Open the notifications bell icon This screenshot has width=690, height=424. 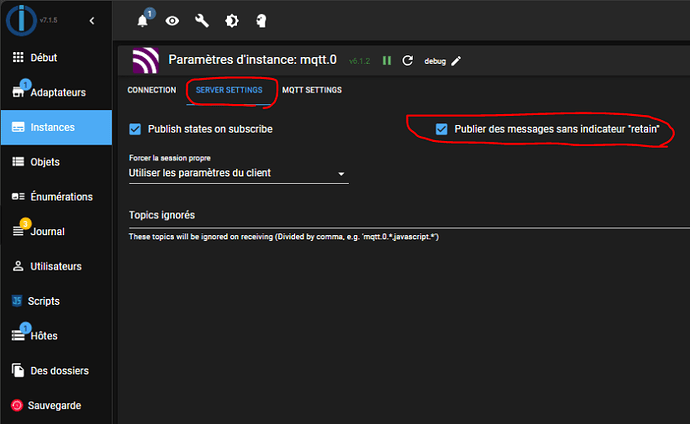pyautogui.click(x=143, y=21)
